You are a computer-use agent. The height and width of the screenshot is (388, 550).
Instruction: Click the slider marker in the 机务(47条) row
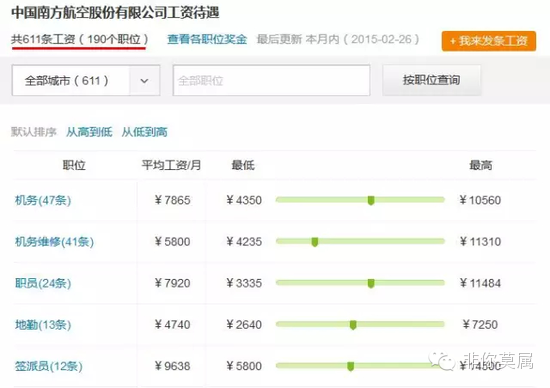pyautogui.click(x=371, y=200)
